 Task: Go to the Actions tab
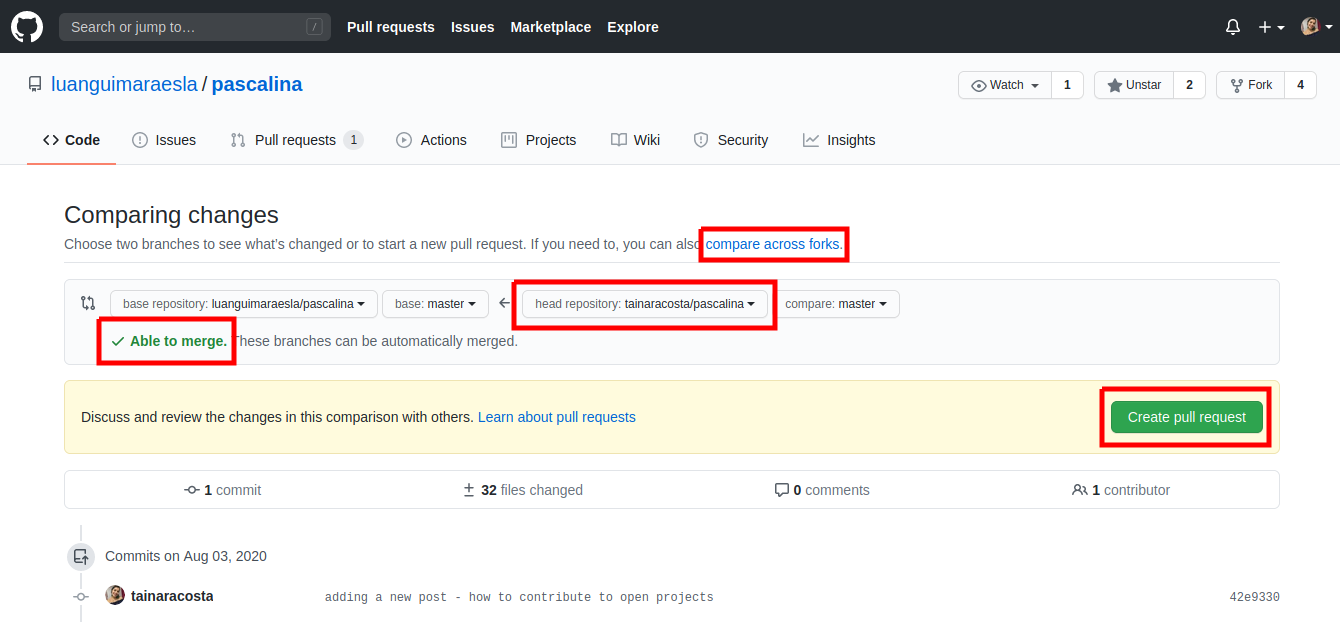click(431, 140)
